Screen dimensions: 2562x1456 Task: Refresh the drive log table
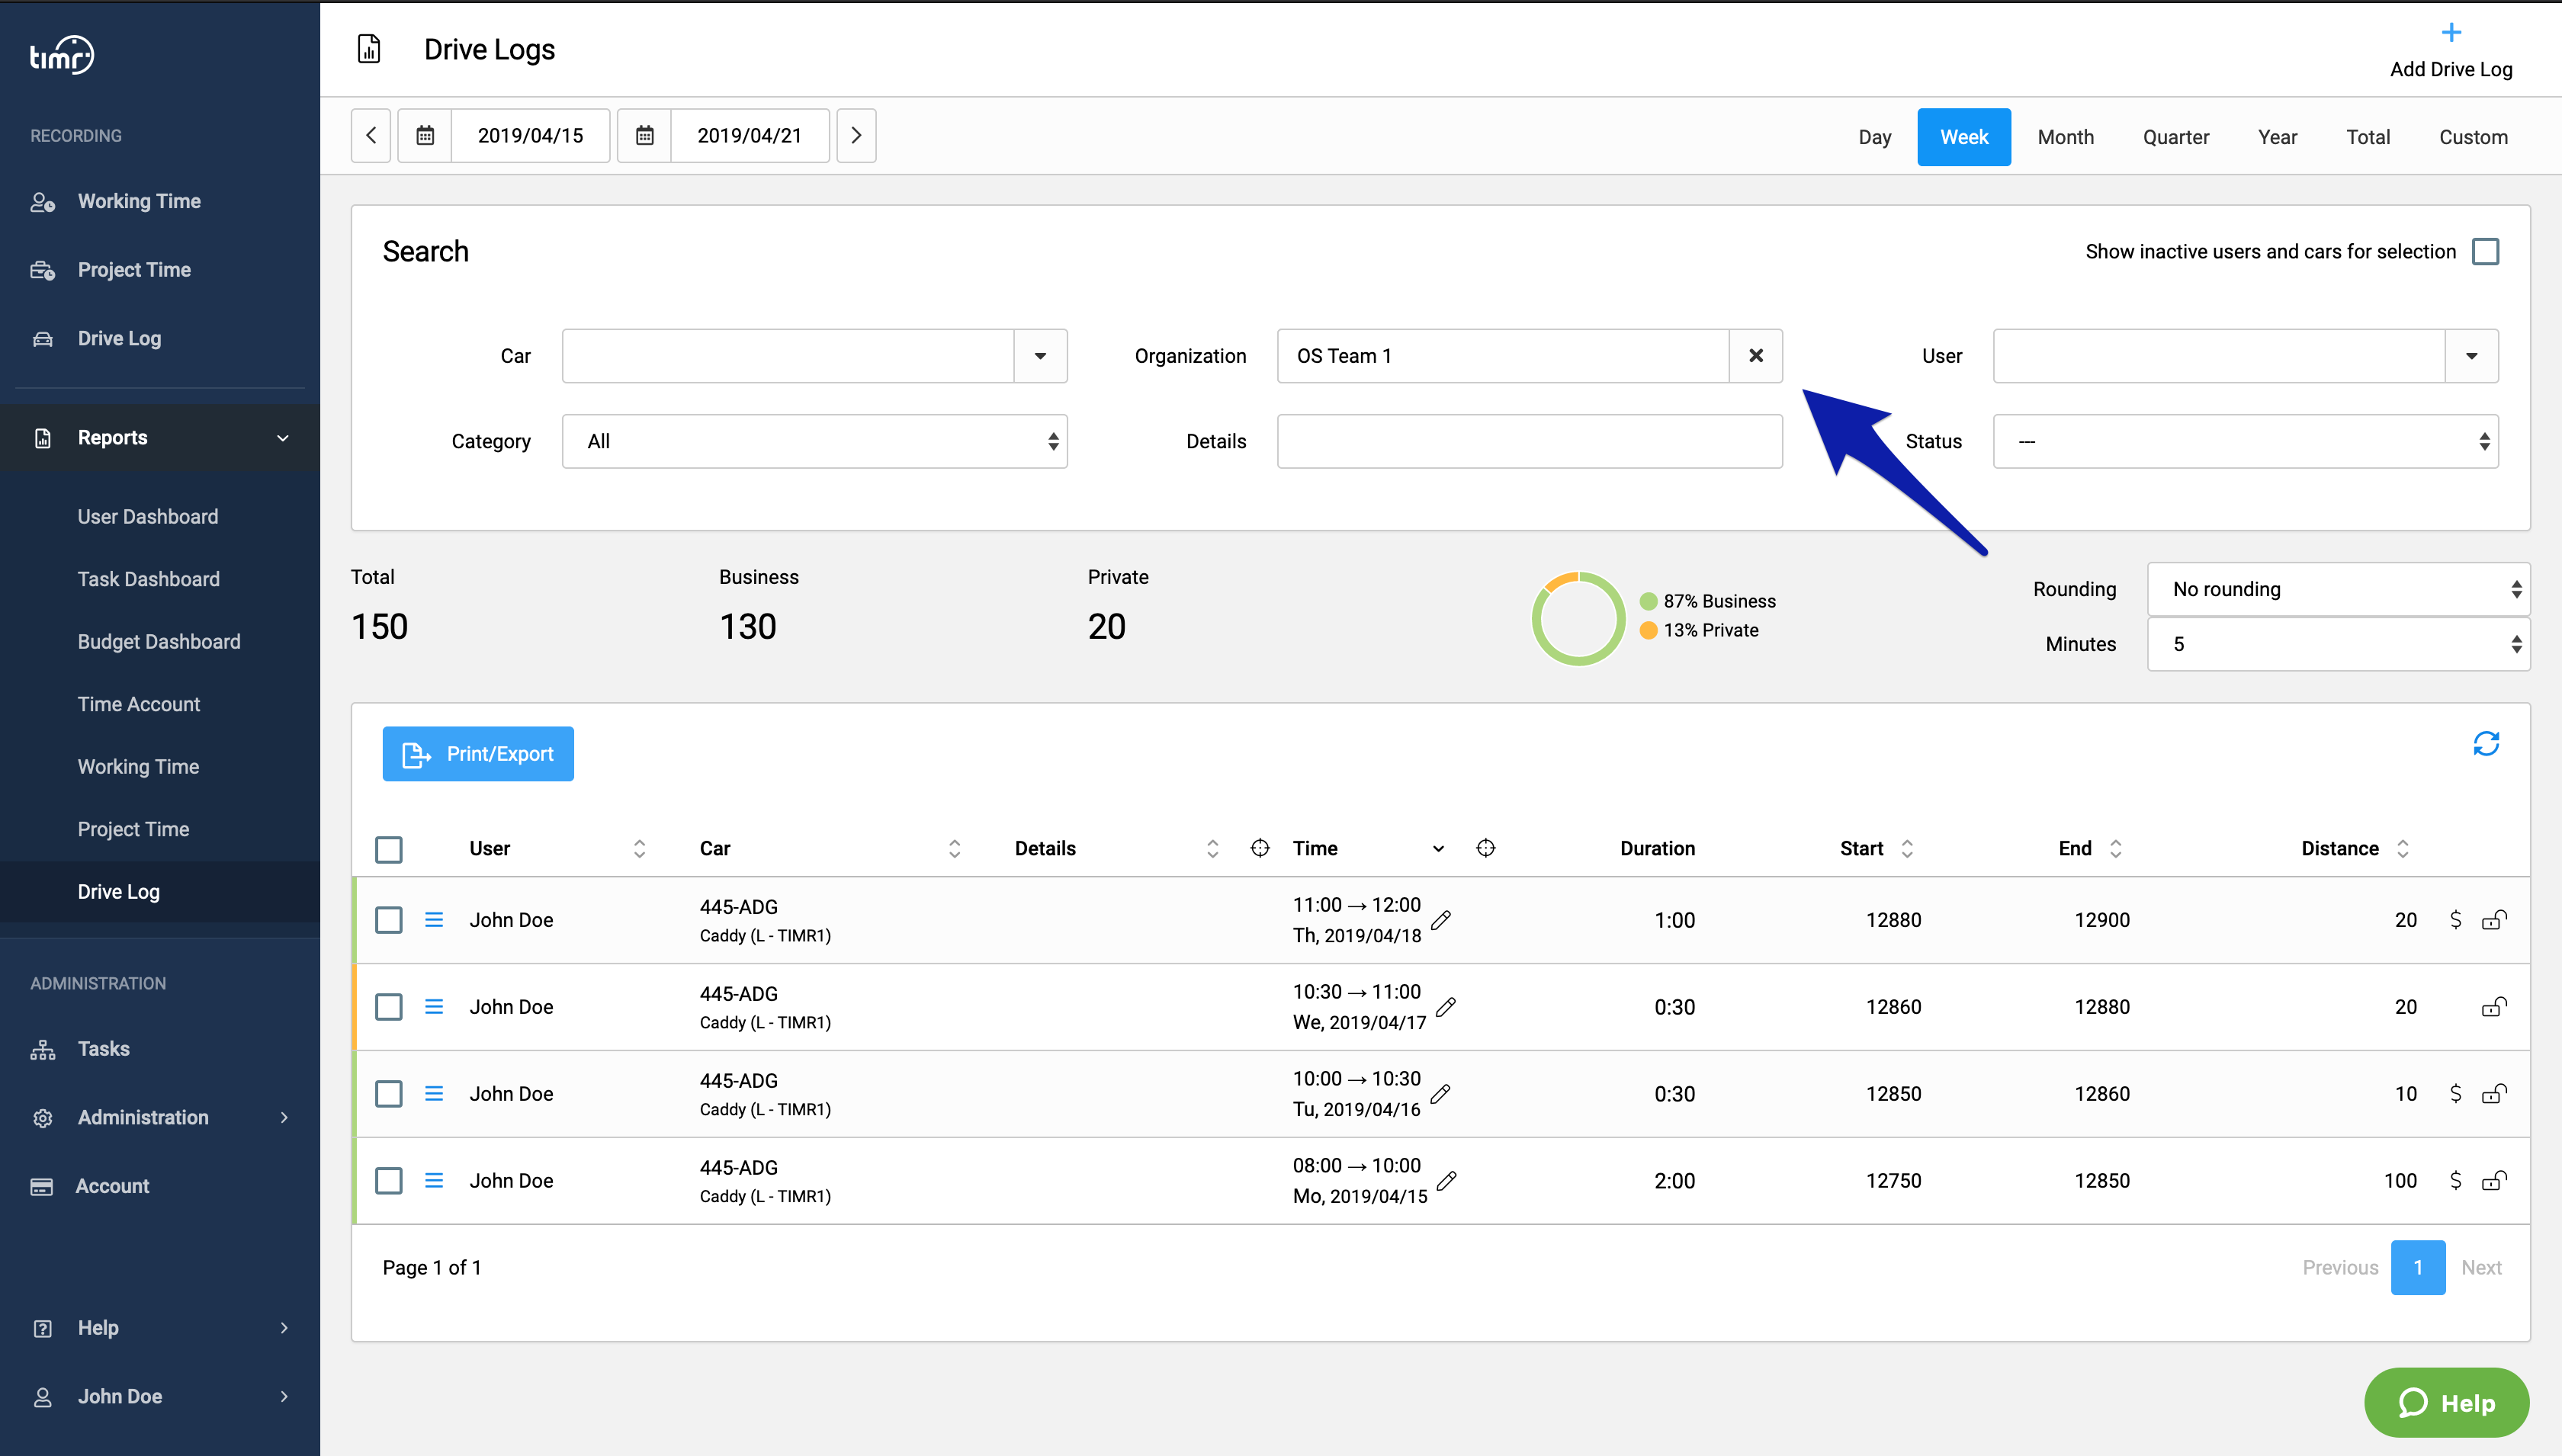click(2486, 744)
